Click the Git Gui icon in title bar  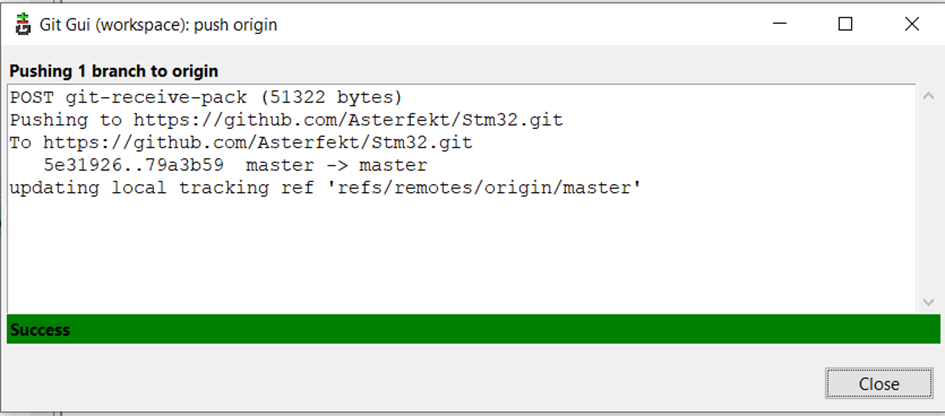pyautogui.click(x=22, y=25)
